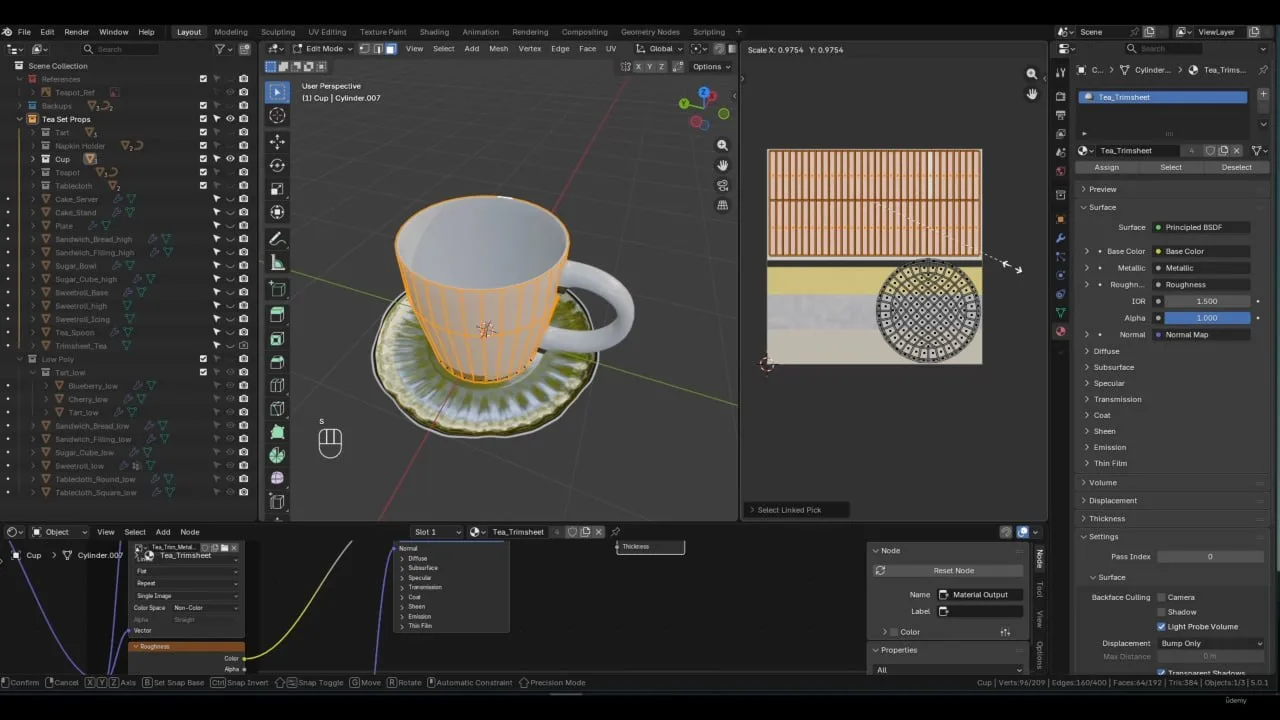
Task: Select the Cursor tool in viewport toolbar
Action: pyautogui.click(x=277, y=116)
